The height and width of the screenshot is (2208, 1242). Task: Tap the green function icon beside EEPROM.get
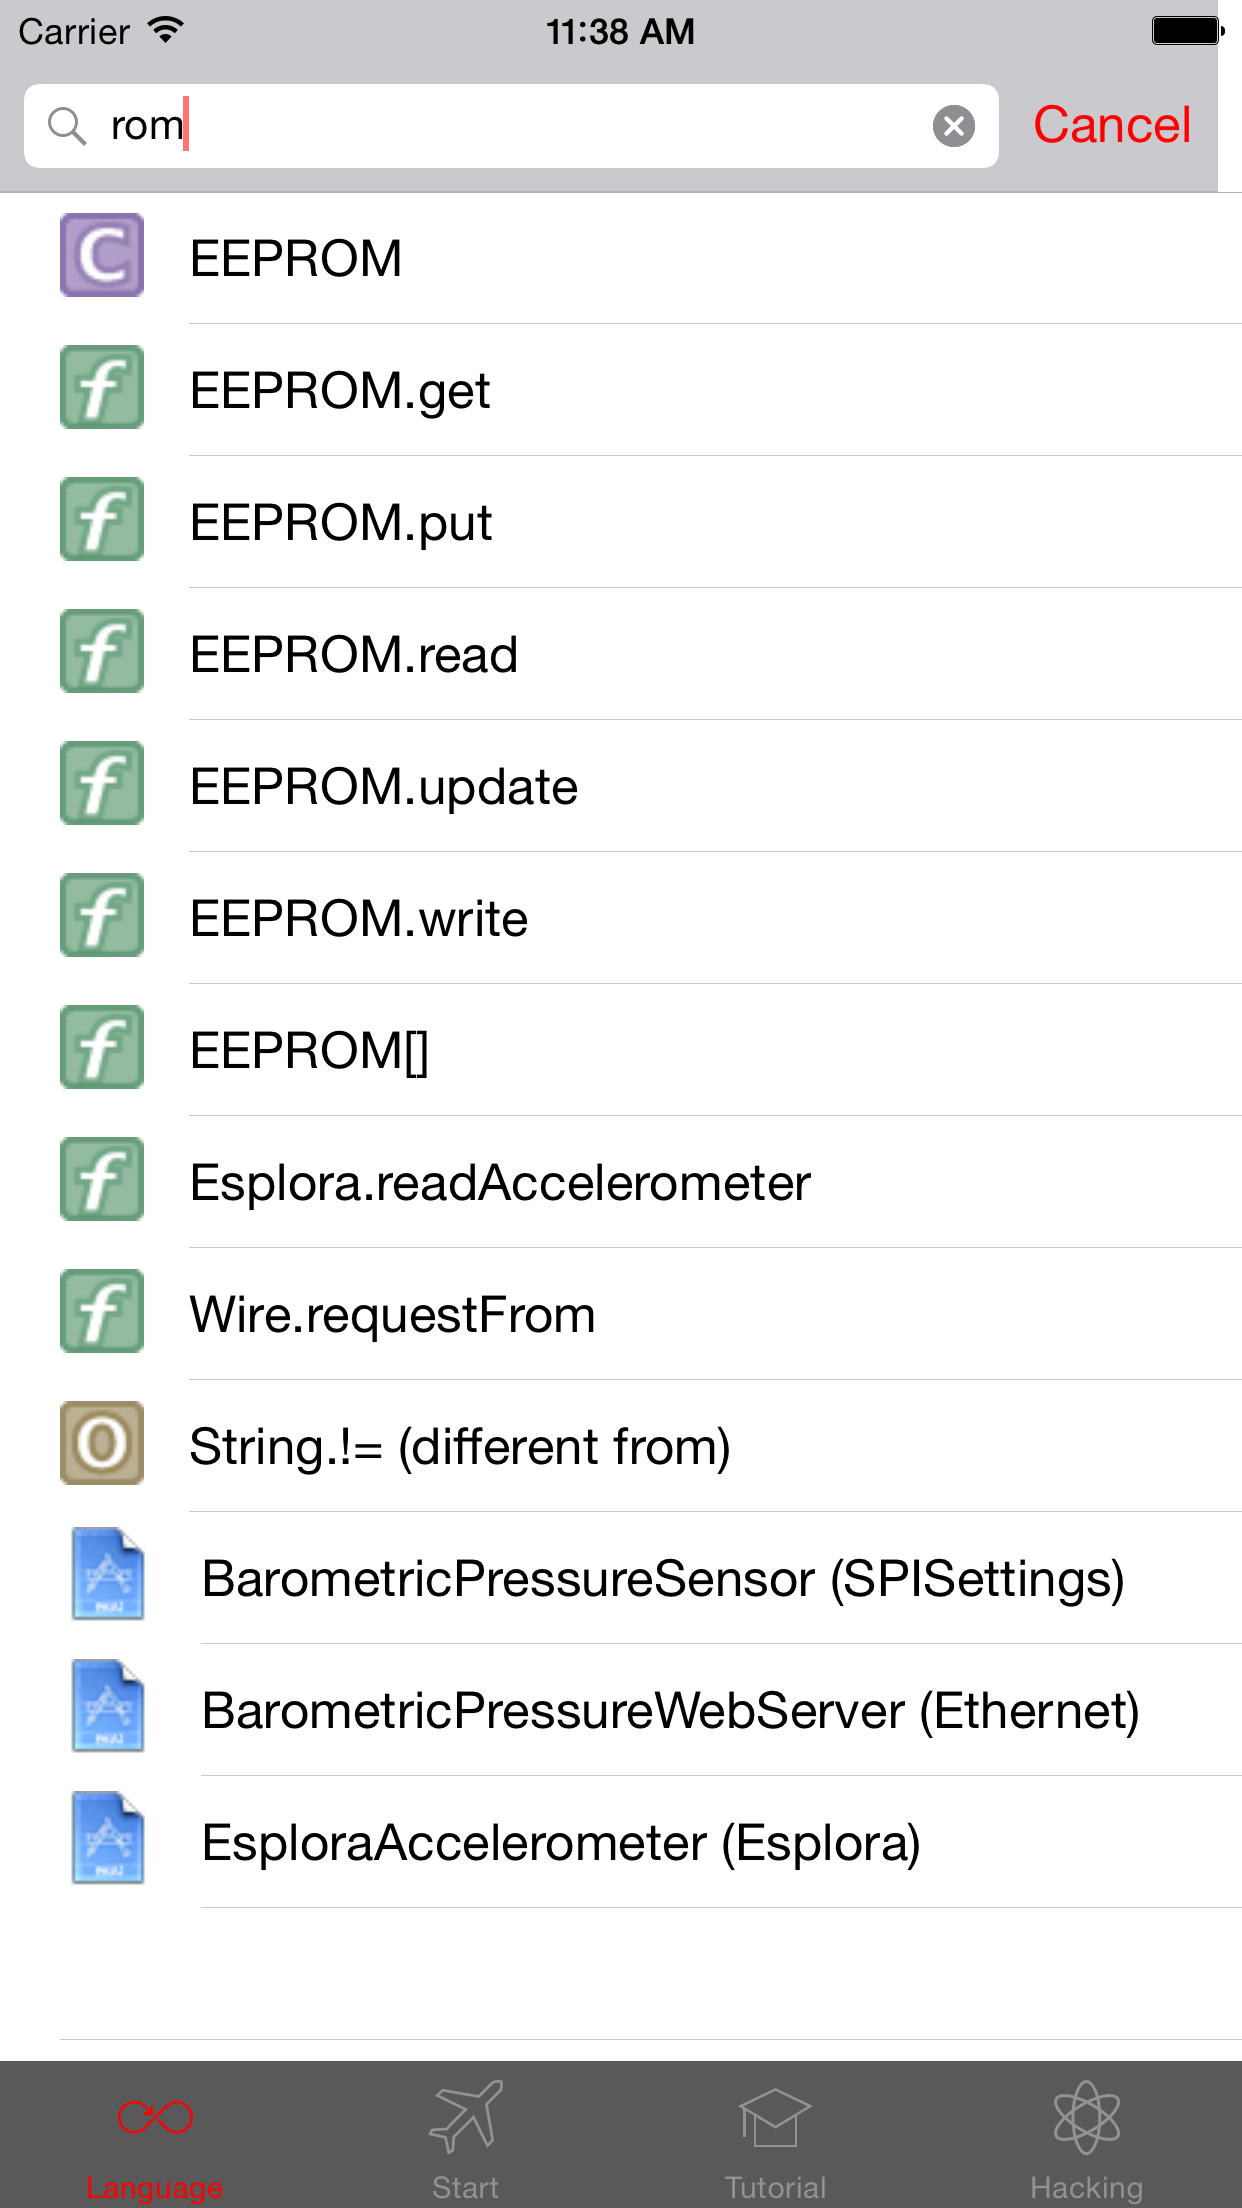pyautogui.click(x=101, y=389)
